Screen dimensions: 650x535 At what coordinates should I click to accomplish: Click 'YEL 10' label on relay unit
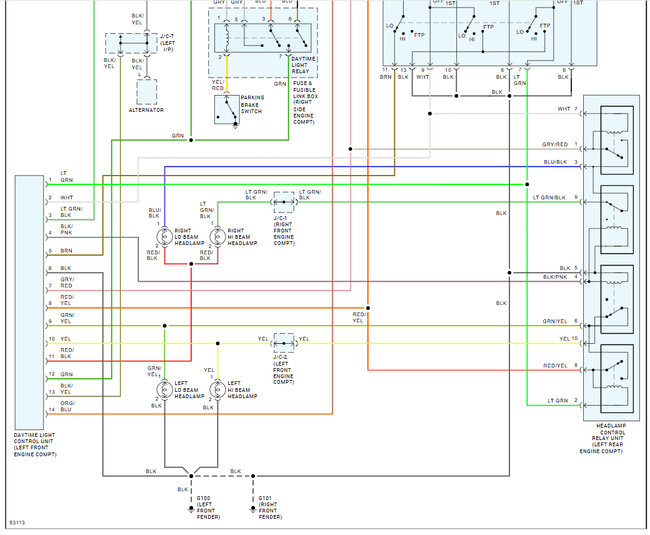tap(568, 339)
